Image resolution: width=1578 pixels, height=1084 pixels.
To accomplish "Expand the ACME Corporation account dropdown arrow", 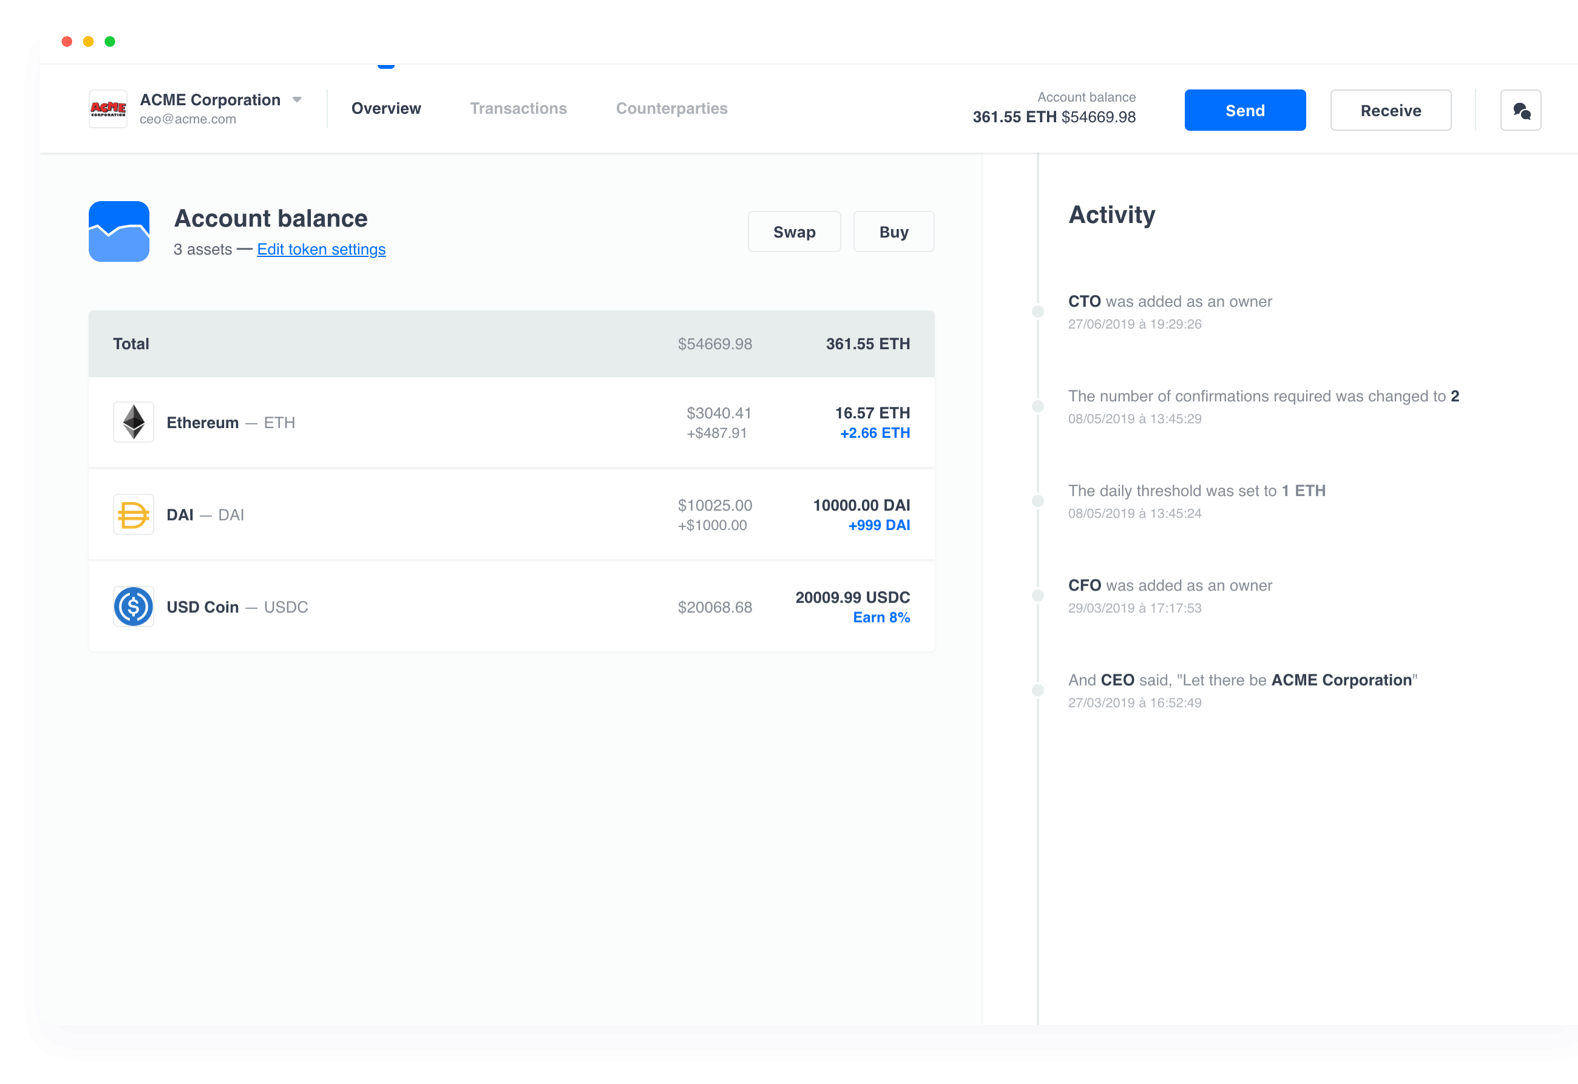I will click(x=297, y=100).
